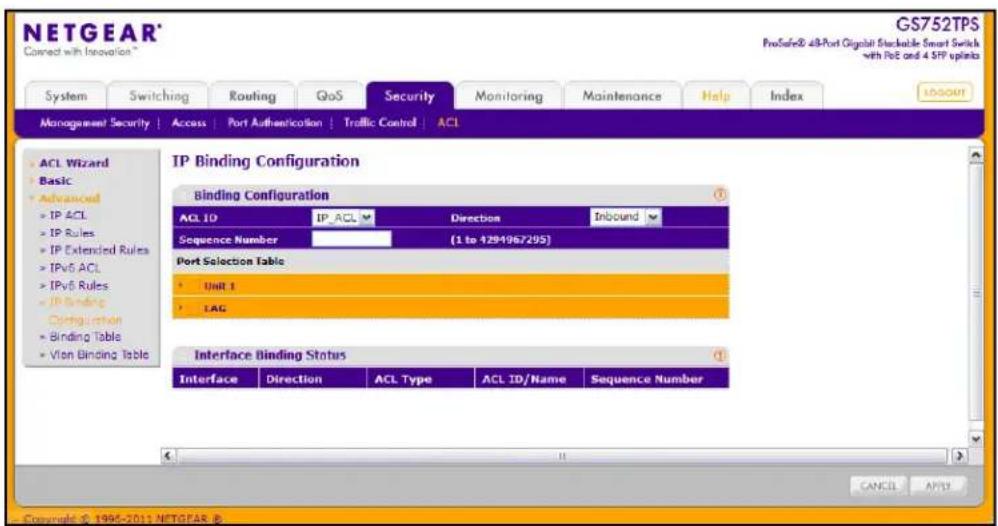Switch to the Switching tab

[159, 96]
